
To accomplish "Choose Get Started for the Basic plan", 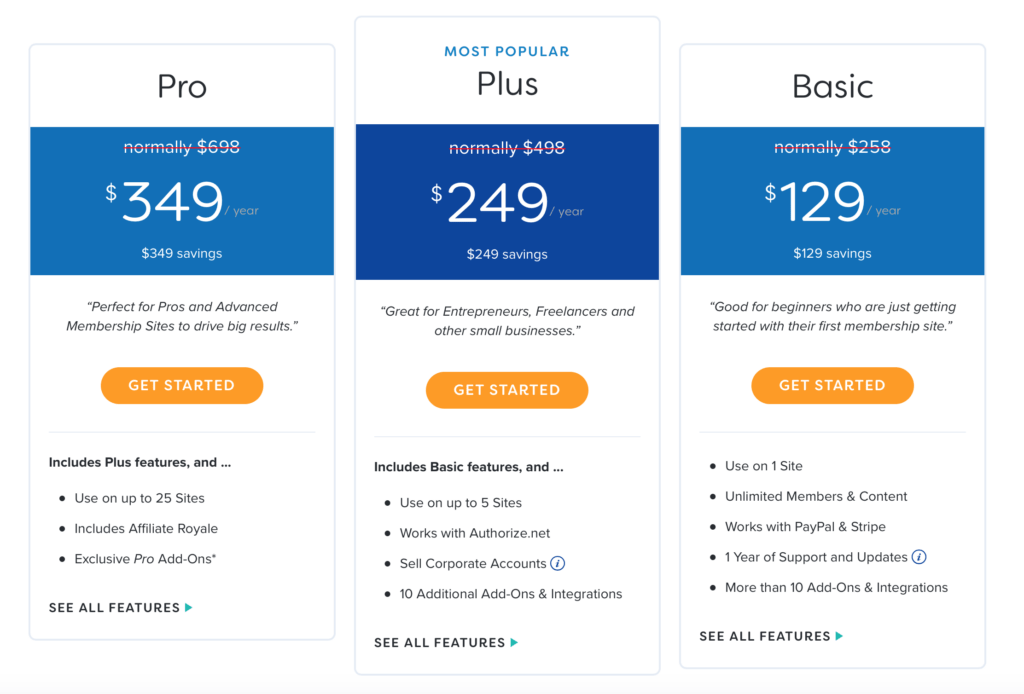I will point(832,385).
